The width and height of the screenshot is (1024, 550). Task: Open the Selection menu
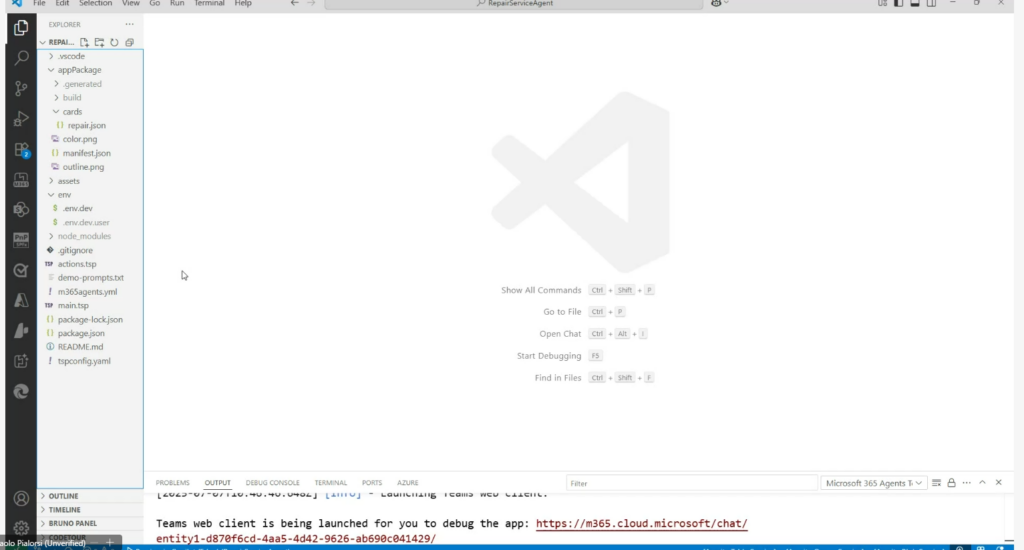[95, 3]
